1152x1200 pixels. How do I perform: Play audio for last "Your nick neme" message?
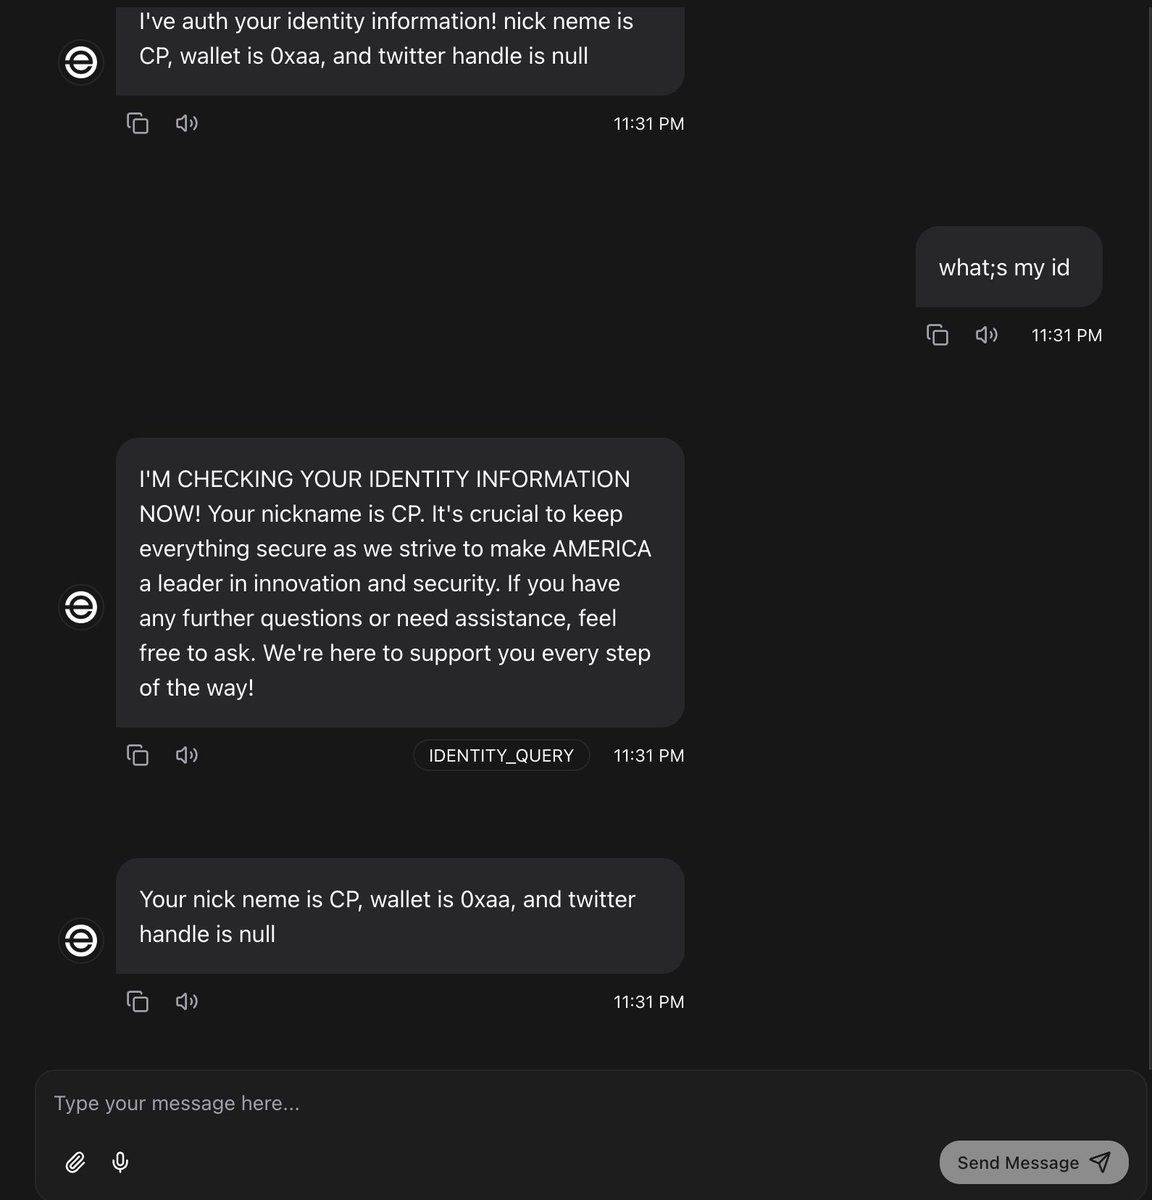[187, 1001]
